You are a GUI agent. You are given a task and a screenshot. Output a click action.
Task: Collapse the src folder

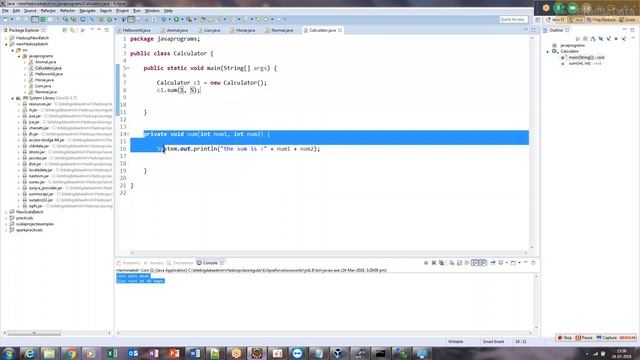(13, 50)
